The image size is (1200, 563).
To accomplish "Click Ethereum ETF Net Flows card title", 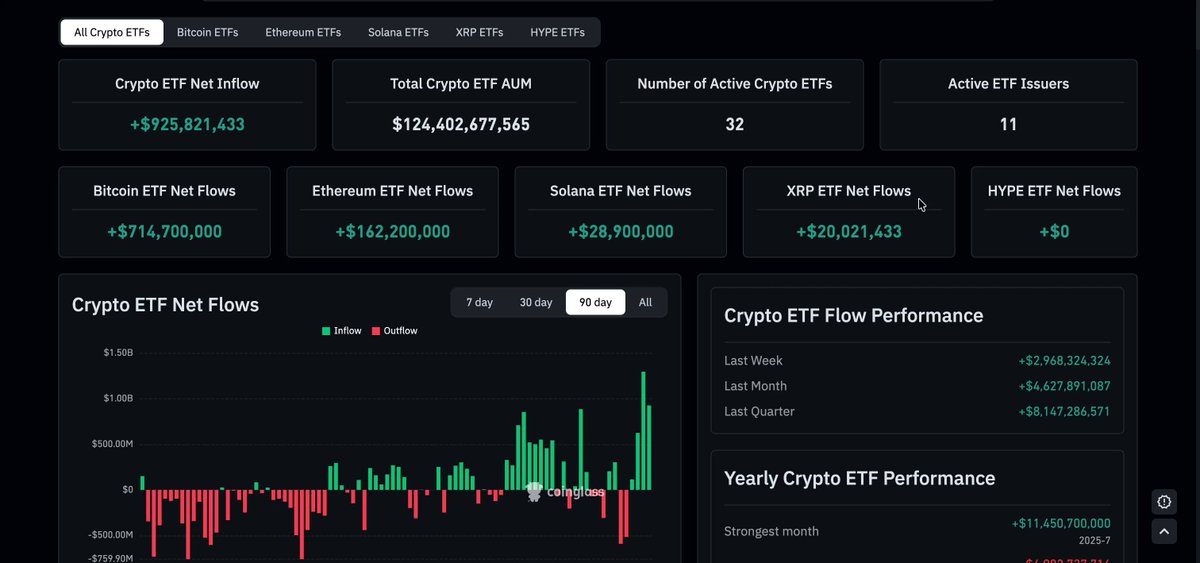I will click(393, 191).
